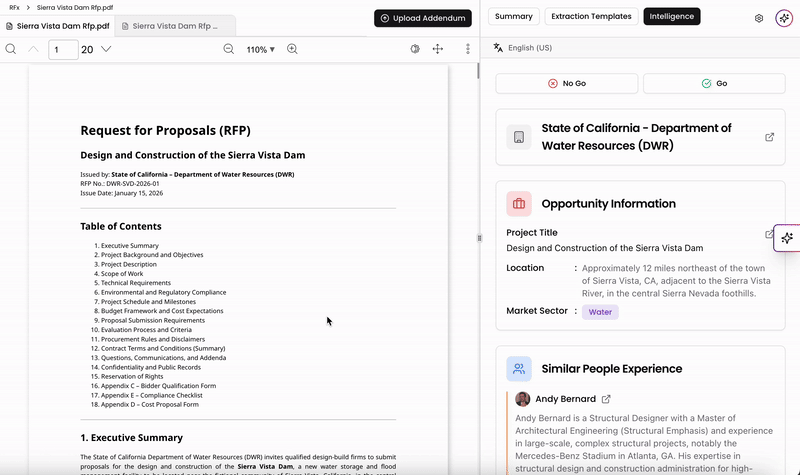
Task: Click the PDF viewer vertical scrollbar
Action: click(478, 71)
